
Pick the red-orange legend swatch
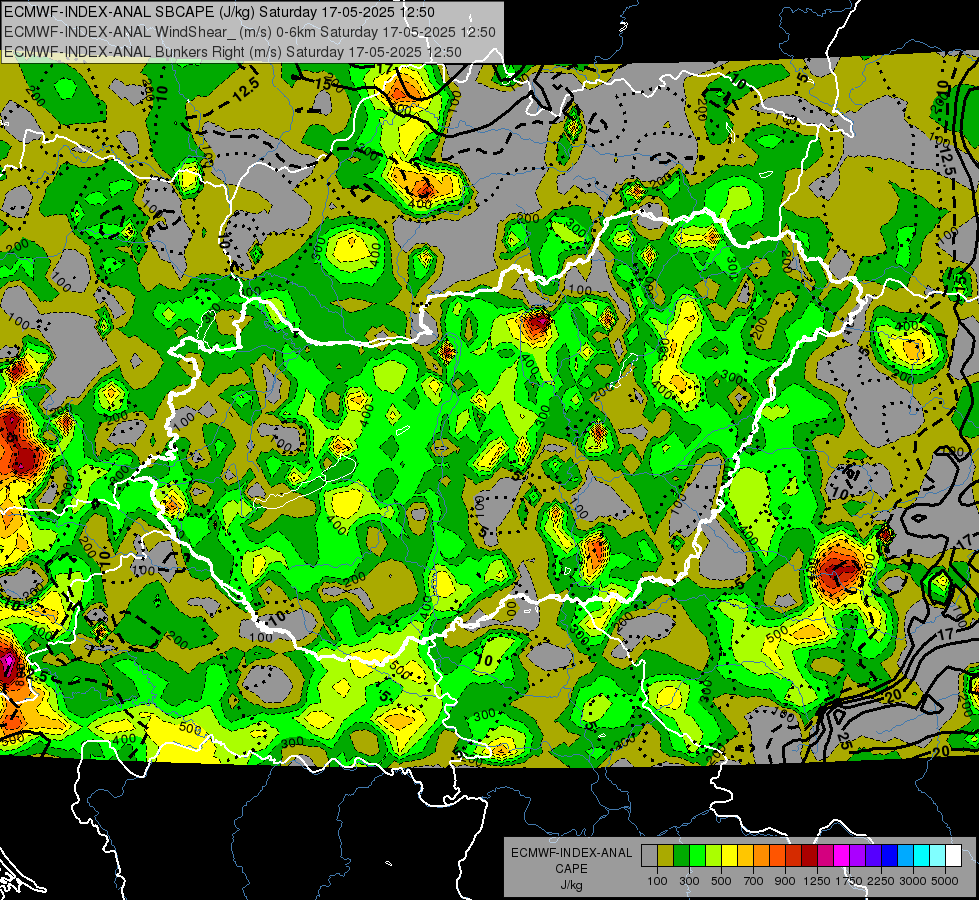pos(777,856)
